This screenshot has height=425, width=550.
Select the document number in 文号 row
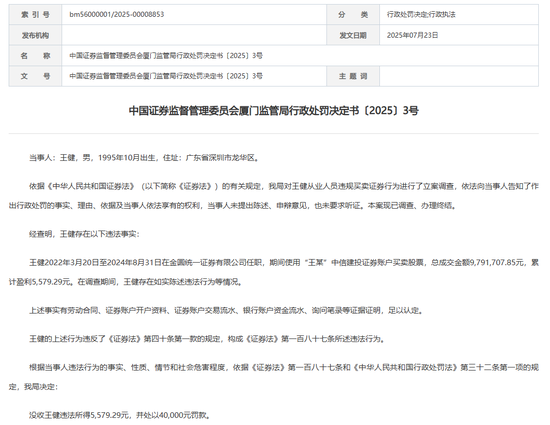click(166, 76)
